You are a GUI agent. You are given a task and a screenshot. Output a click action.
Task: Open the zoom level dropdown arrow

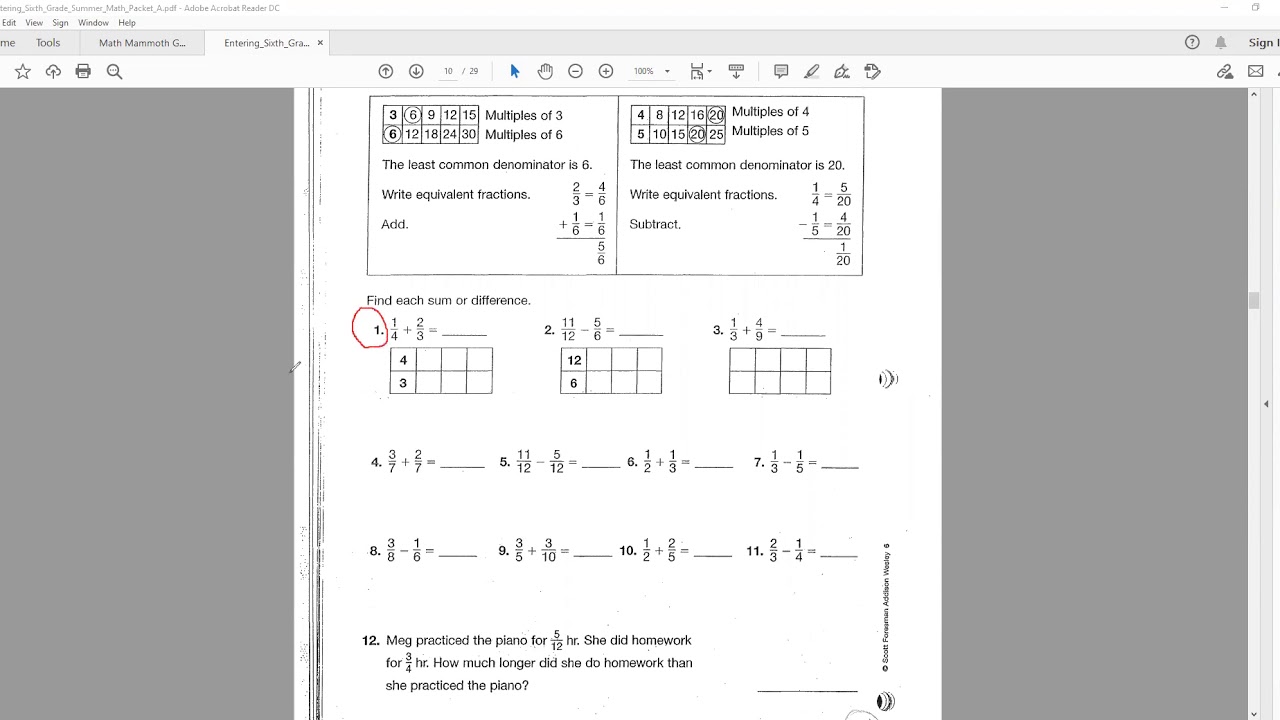(667, 71)
